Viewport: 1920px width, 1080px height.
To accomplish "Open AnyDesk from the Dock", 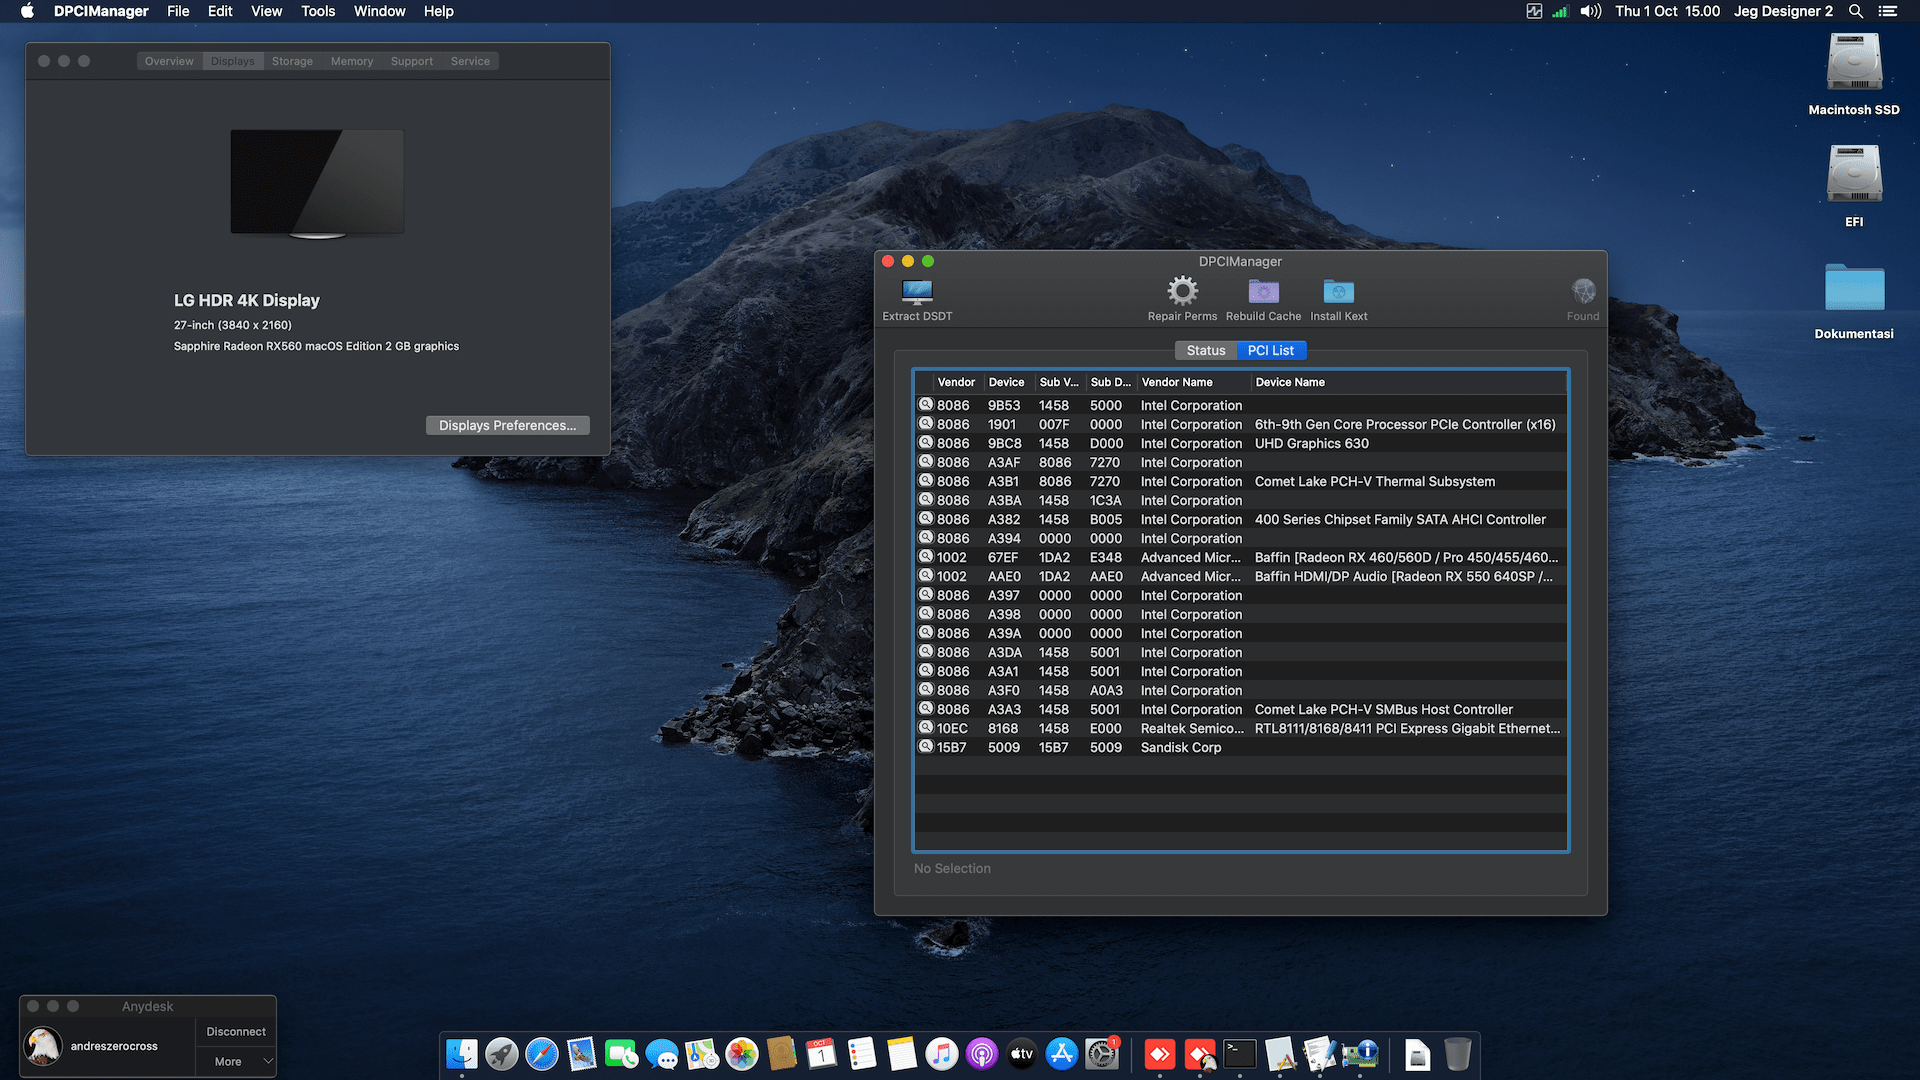I will coord(1160,1053).
